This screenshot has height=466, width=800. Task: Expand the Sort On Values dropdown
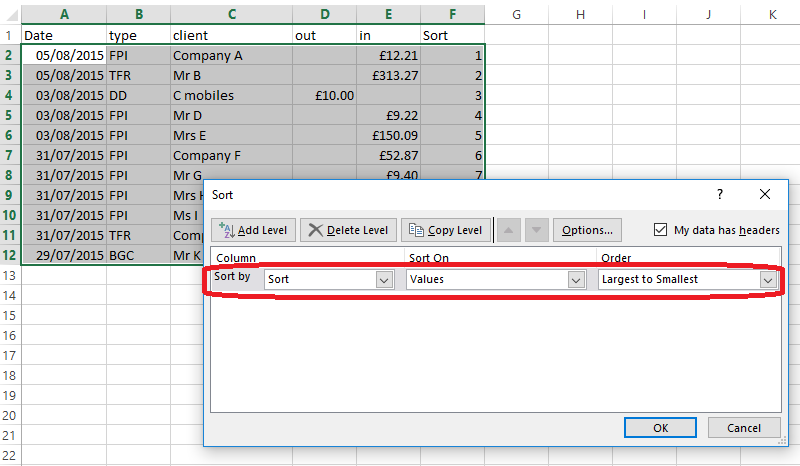click(576, 280)
